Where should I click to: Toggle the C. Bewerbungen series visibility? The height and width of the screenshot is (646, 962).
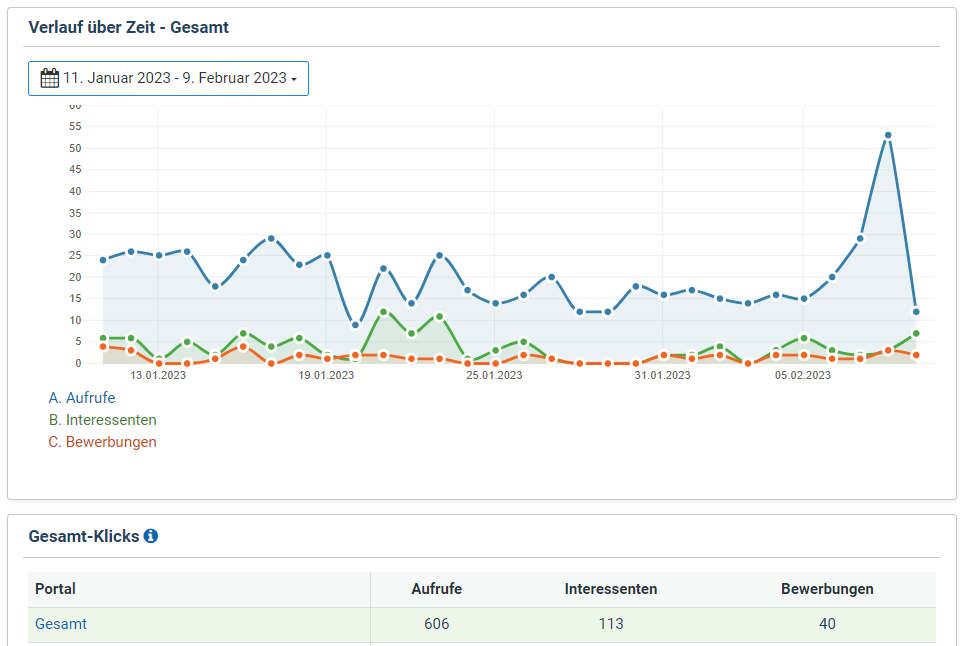tap(102, 441)
